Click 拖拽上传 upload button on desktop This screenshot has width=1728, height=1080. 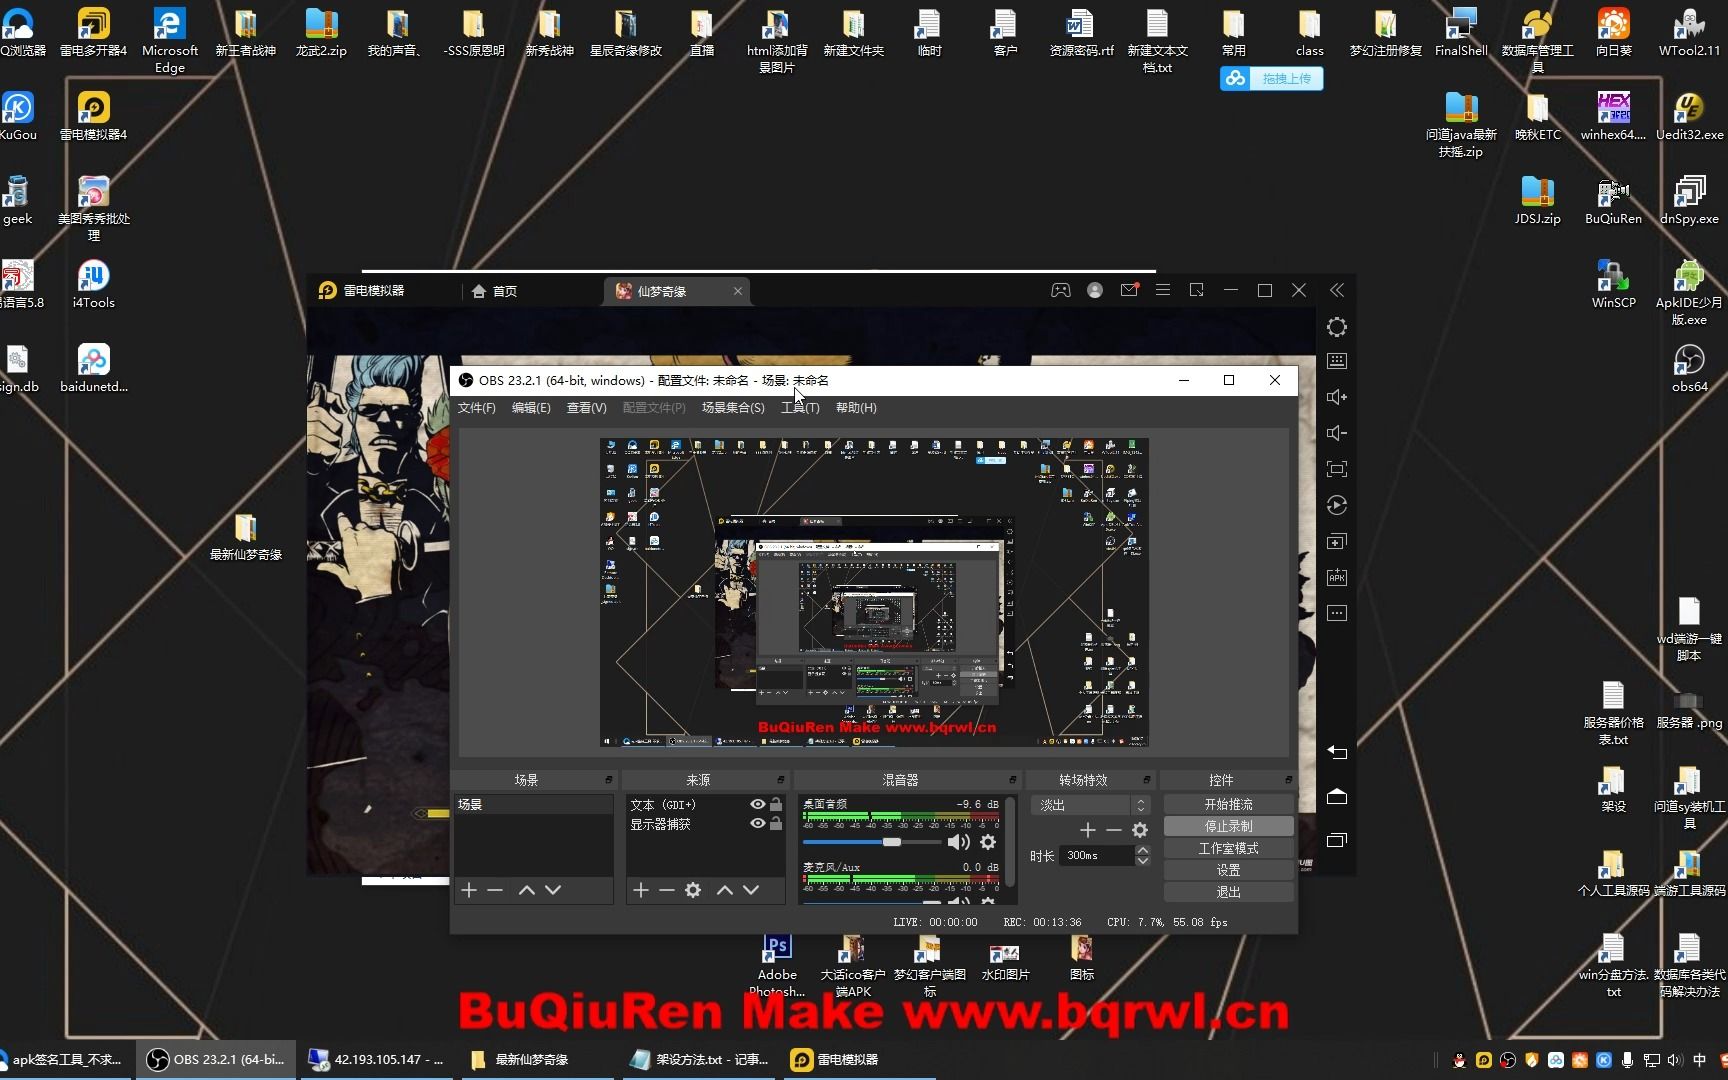point(1272,79)
